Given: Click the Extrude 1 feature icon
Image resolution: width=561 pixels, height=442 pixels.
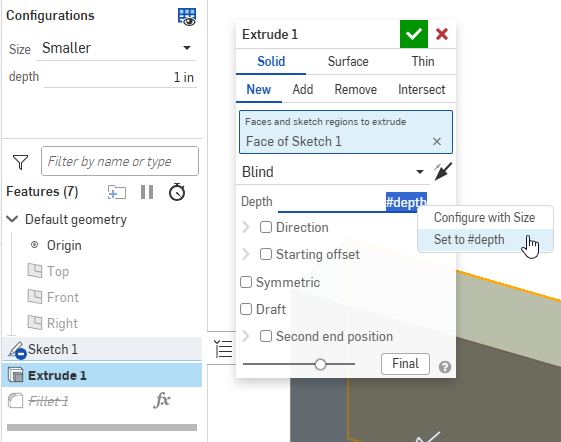Looking at the screenshot, I should (15, 375).
